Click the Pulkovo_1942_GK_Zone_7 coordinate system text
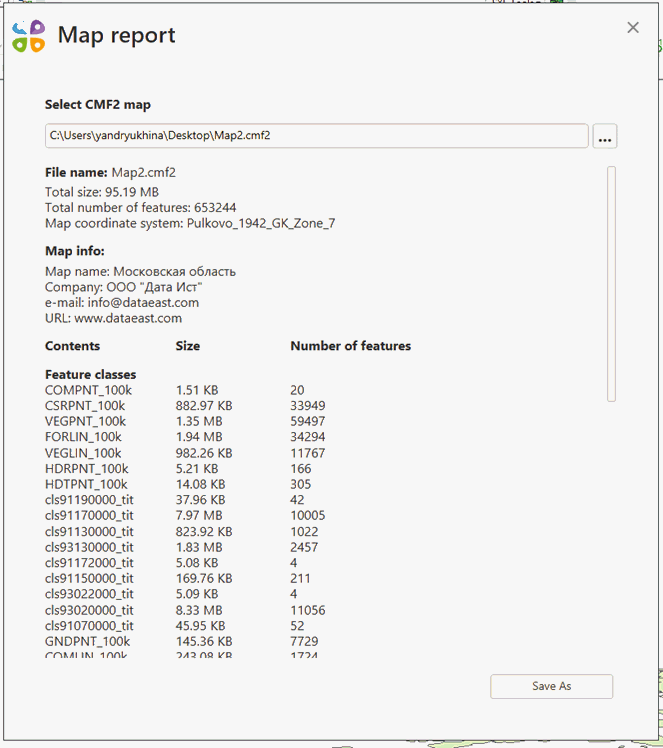 click(260, 223)
